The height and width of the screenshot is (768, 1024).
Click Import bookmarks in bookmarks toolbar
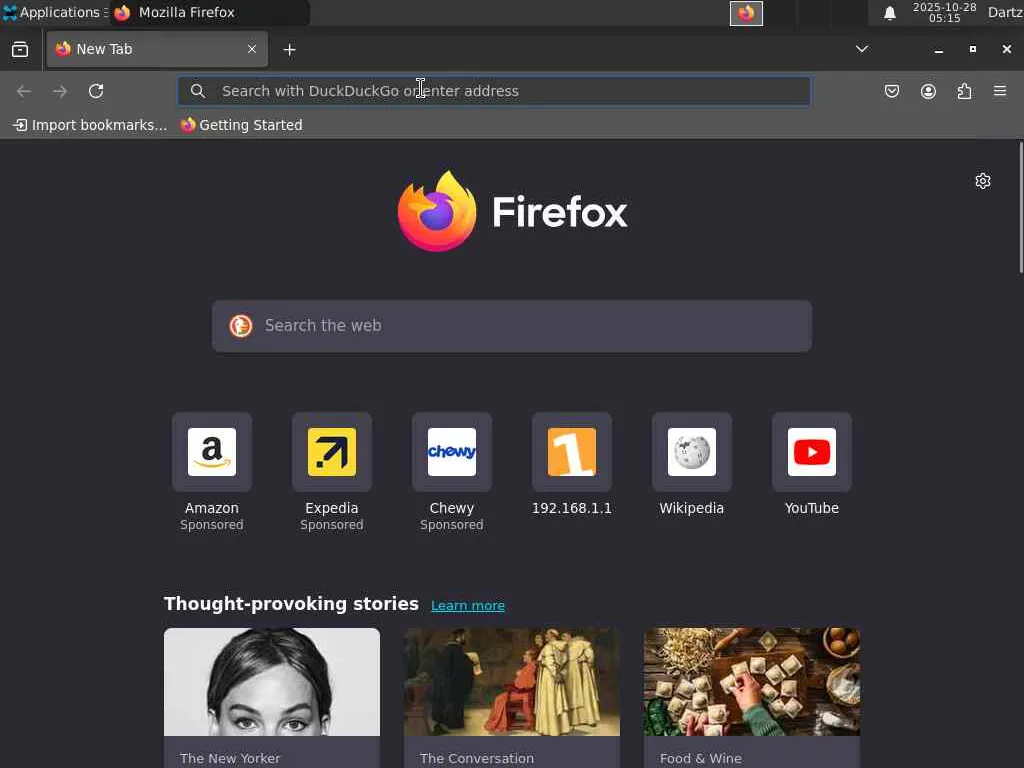[90, 125]
